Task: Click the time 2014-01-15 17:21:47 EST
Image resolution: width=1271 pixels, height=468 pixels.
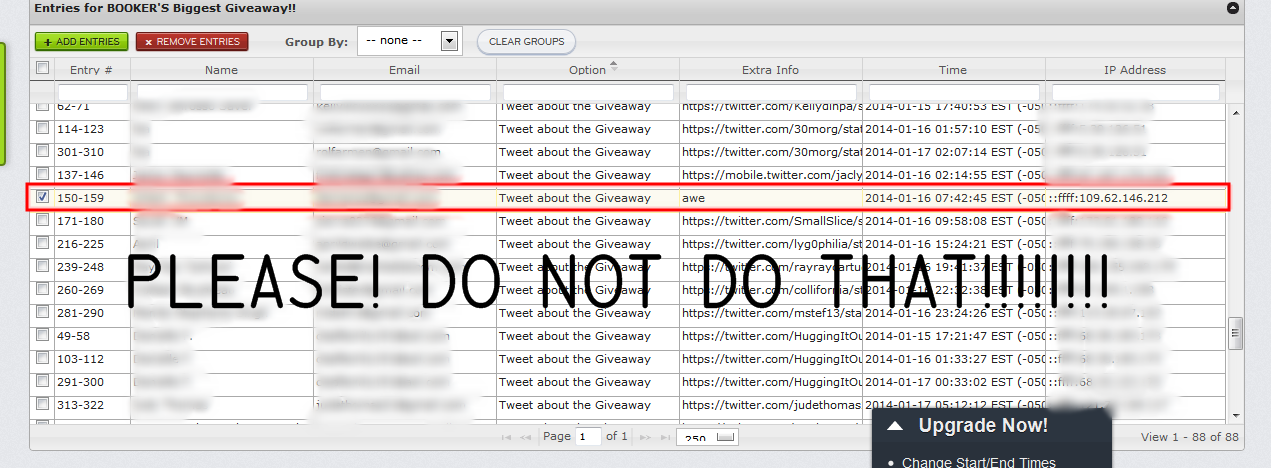Action: 954,335
